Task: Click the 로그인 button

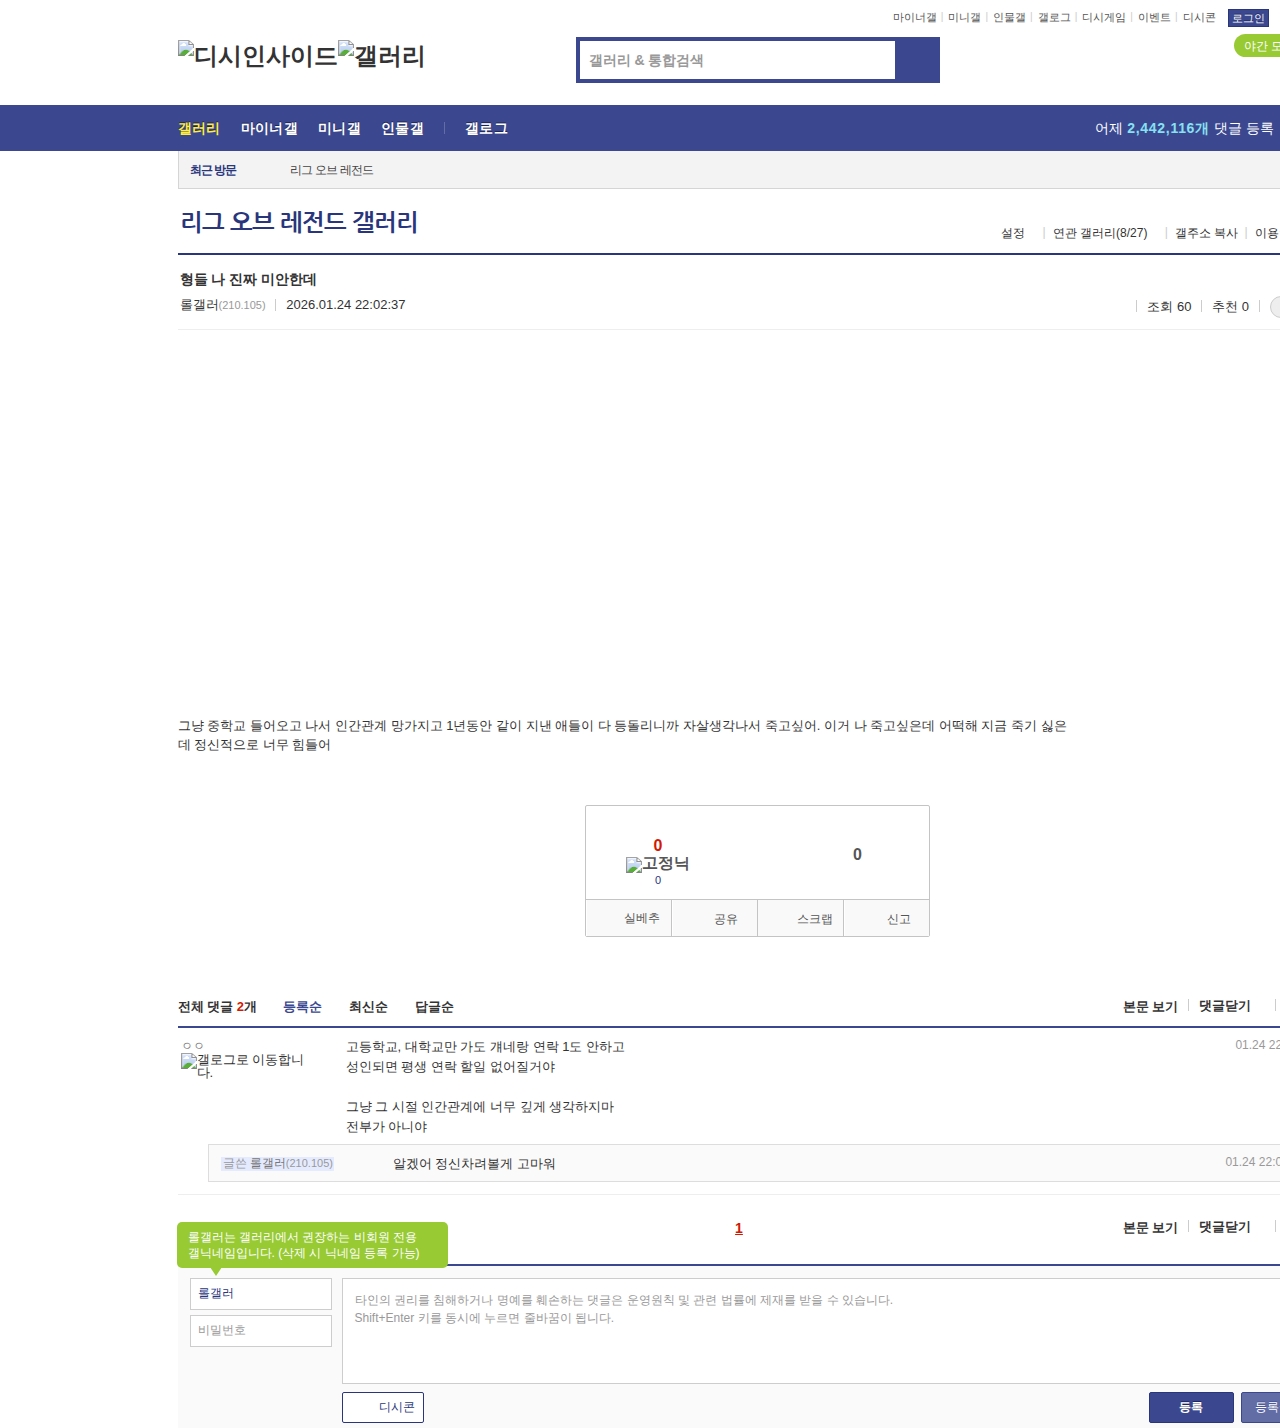Action: [x=1248, y=18]
